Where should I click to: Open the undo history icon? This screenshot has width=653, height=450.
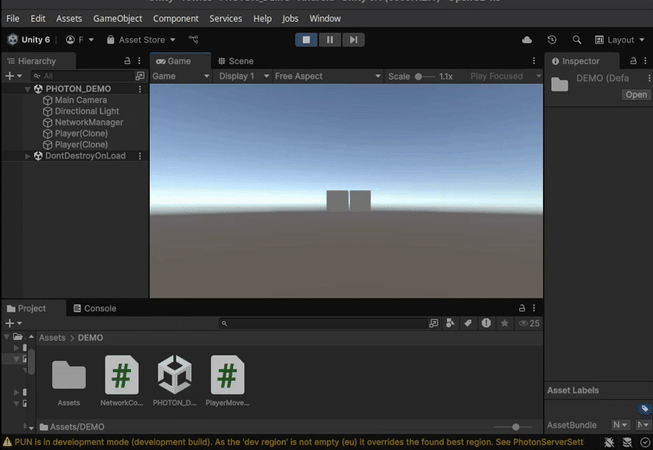point(552,40)
